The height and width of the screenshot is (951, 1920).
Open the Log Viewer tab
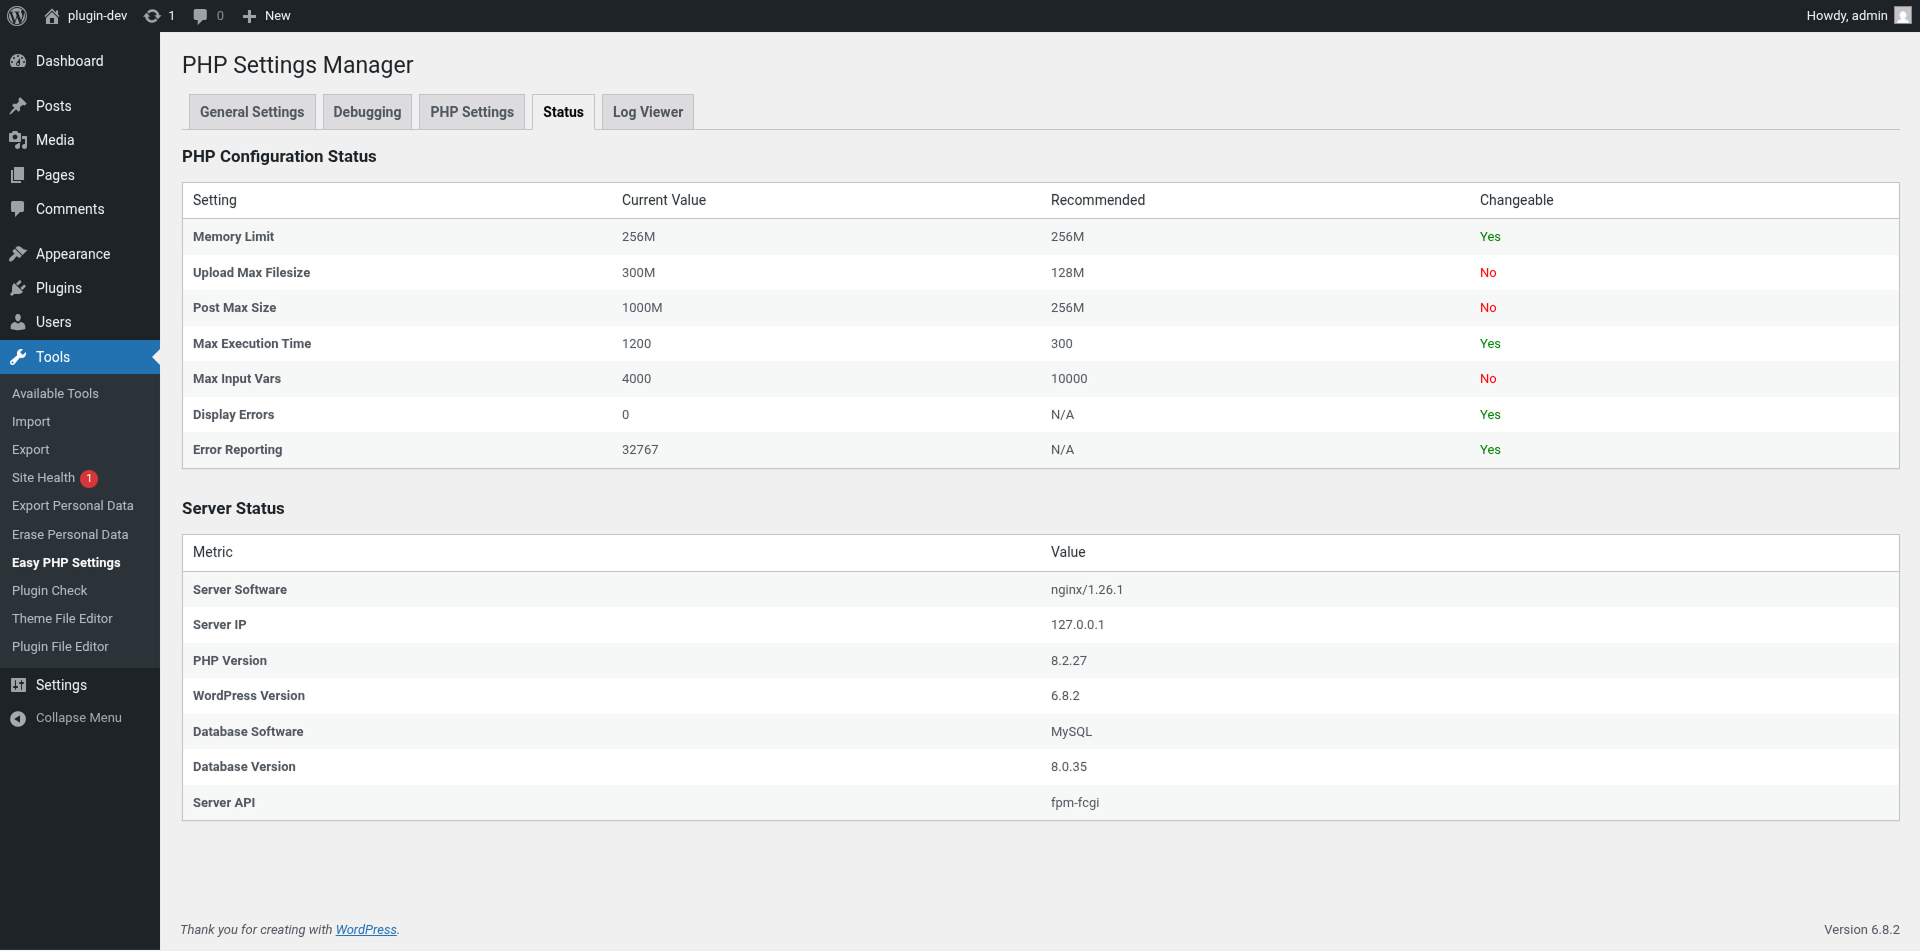(647, 112)
